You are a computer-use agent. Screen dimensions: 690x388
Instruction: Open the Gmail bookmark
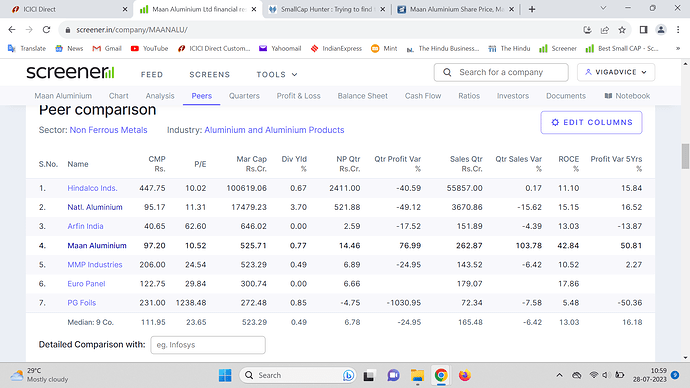click(x=107, y=48)
